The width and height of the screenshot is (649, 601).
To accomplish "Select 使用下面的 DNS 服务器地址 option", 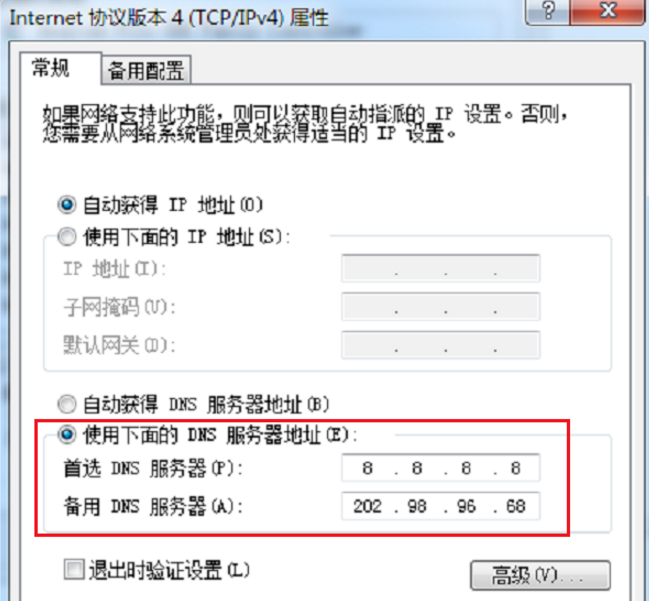I will tap(67, 435).
